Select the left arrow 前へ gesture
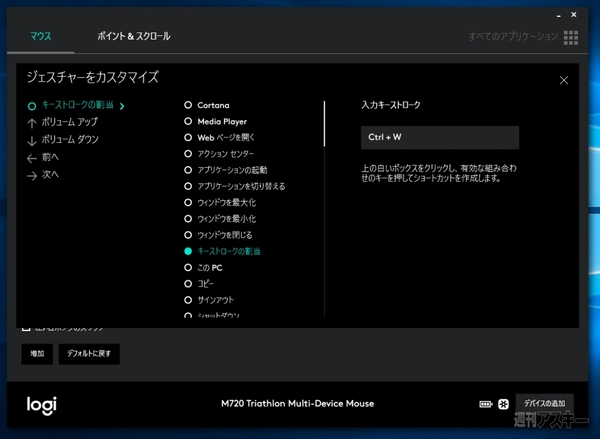This screenshot has width=600, height=439. coord(43,158)
